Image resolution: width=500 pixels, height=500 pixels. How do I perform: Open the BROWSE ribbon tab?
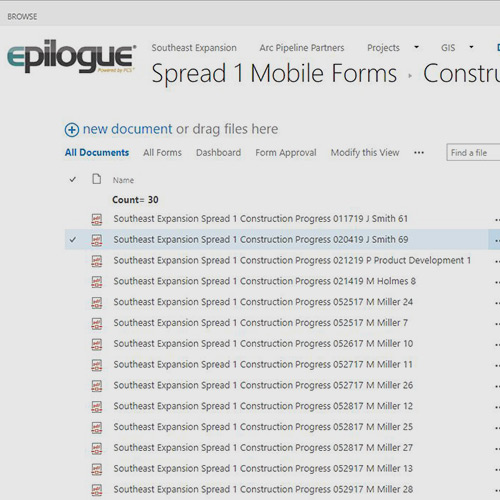22,16
